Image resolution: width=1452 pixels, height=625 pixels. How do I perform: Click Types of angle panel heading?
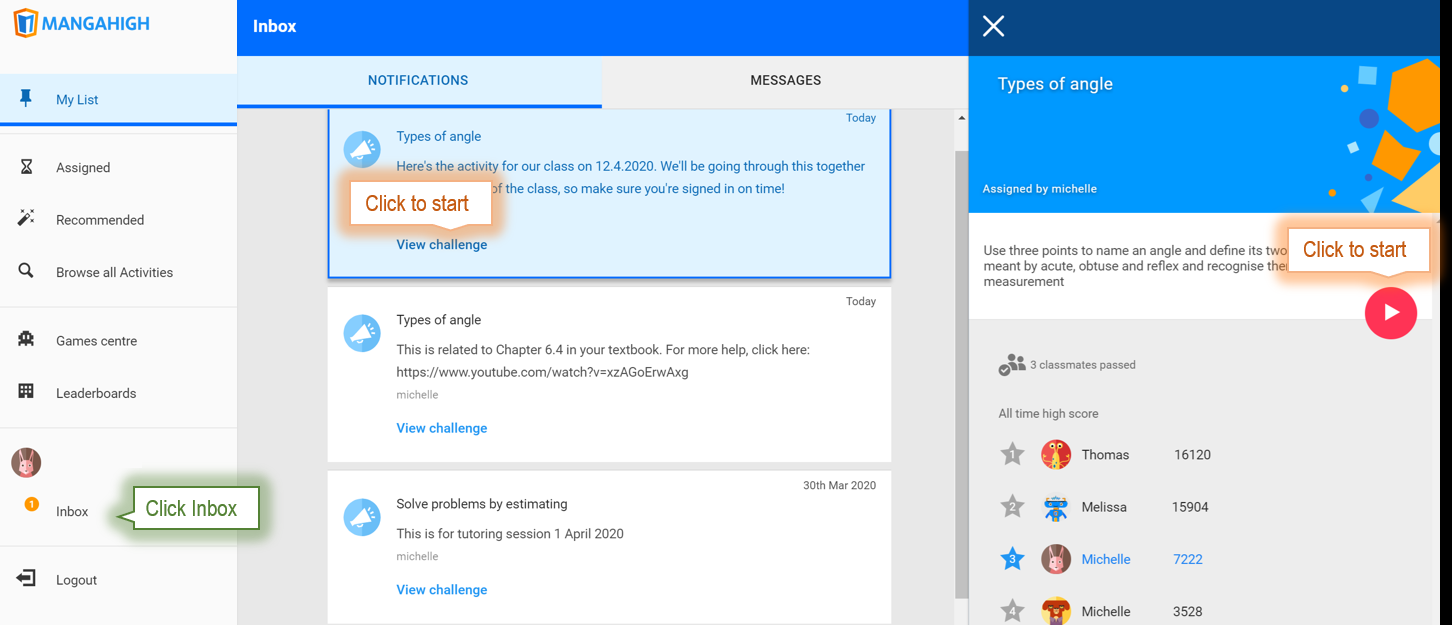pos(1055,84)
